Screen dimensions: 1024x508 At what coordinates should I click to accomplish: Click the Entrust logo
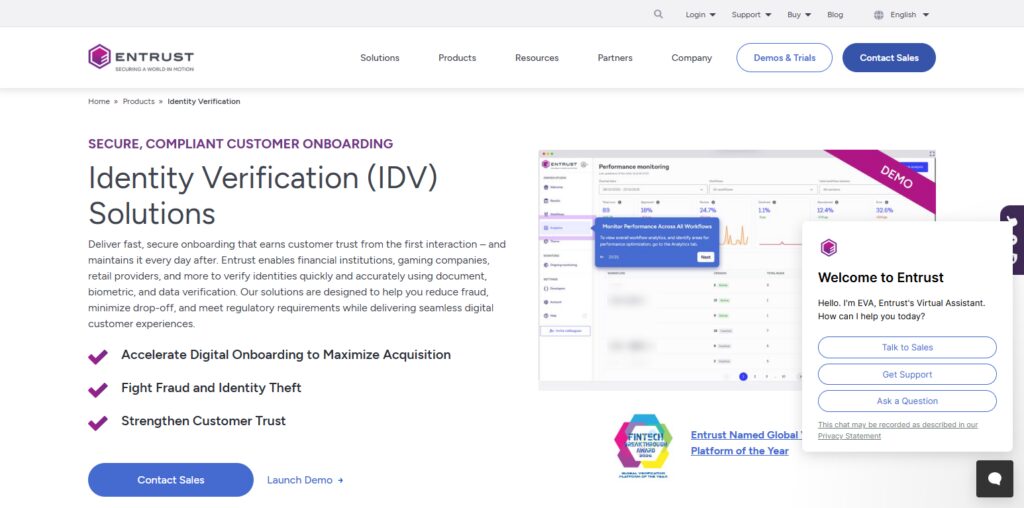[x=141, y=57]
